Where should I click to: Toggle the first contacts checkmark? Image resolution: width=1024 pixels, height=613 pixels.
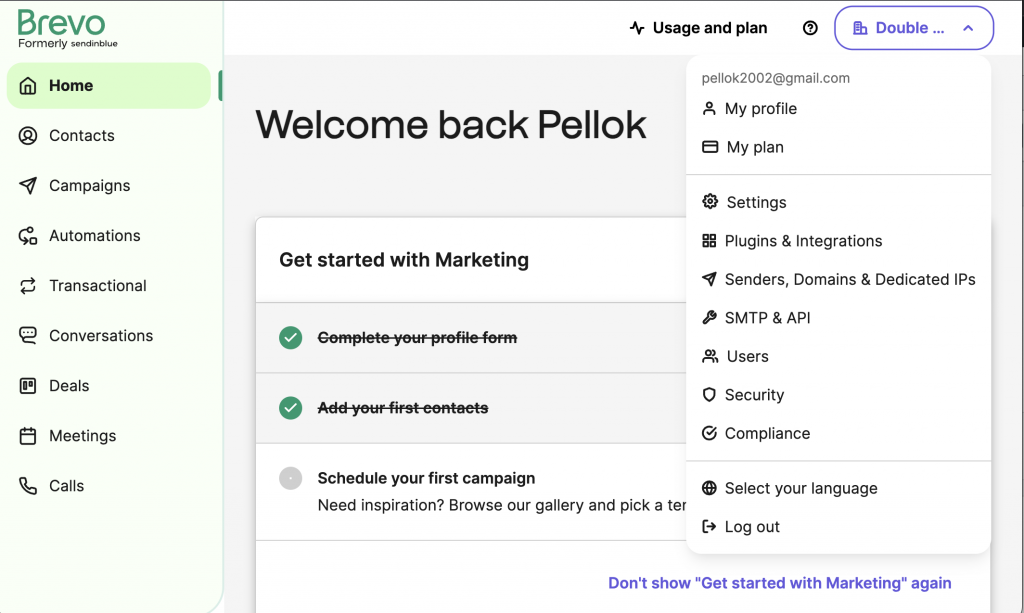291,408
